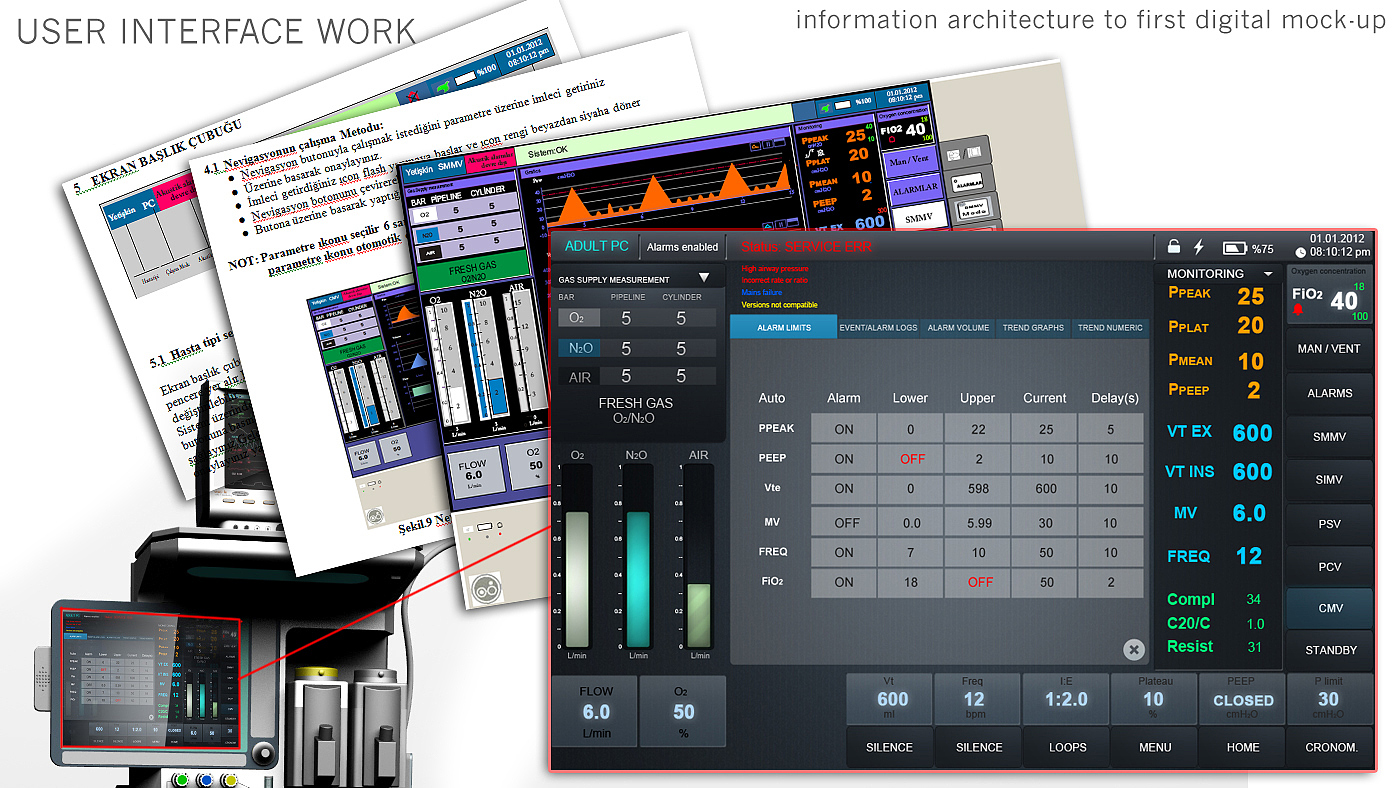This screenshot has width=1400, height=788.
Task: Toggle the PPEAK alarm ON cell
Action: [x=844, y=428]
